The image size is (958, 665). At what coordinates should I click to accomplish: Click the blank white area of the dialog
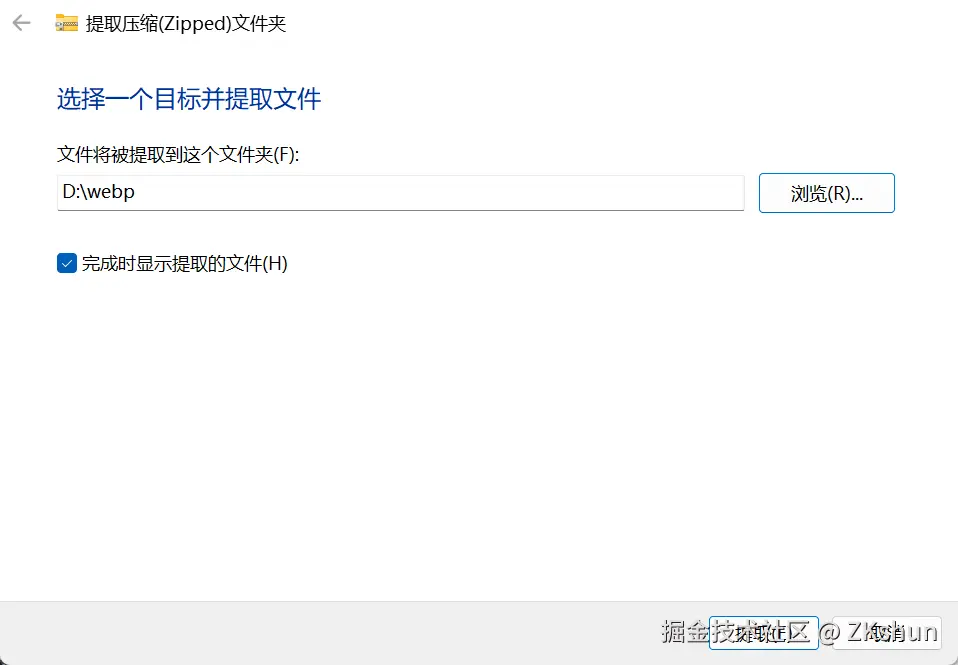(x=477, y=428)
